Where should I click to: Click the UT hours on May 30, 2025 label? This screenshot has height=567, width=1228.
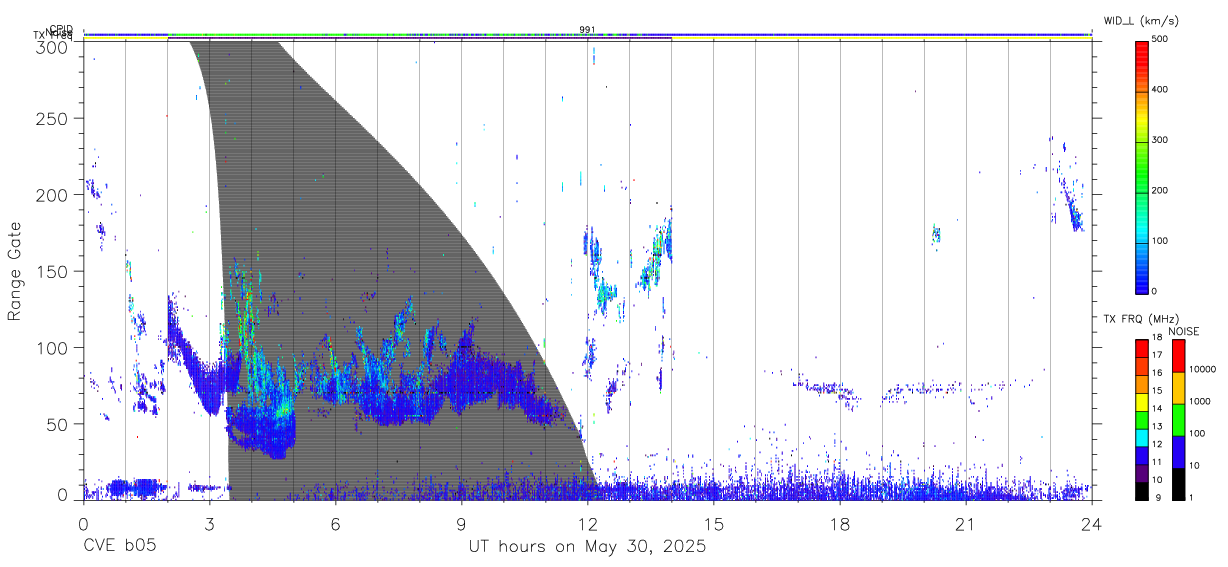point(588,547)
